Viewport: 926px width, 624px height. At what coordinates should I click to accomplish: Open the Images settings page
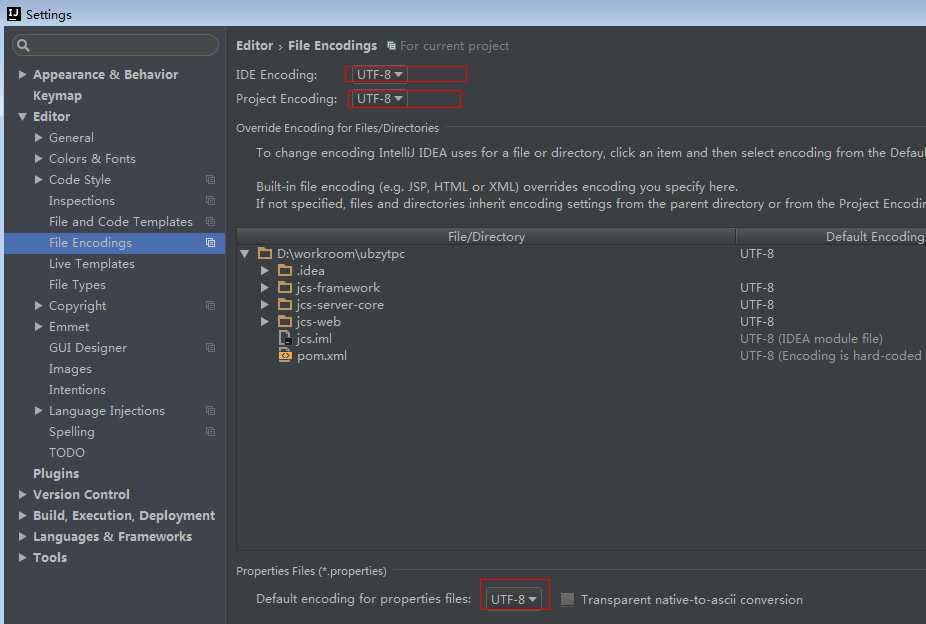click(x=70, y=369)
